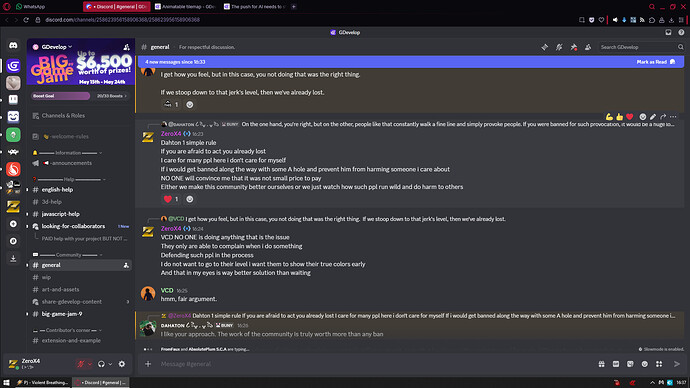Viewport: 690px width, 388px height.
Task: Open the gold Z server icon
Action: pos(13,206)
